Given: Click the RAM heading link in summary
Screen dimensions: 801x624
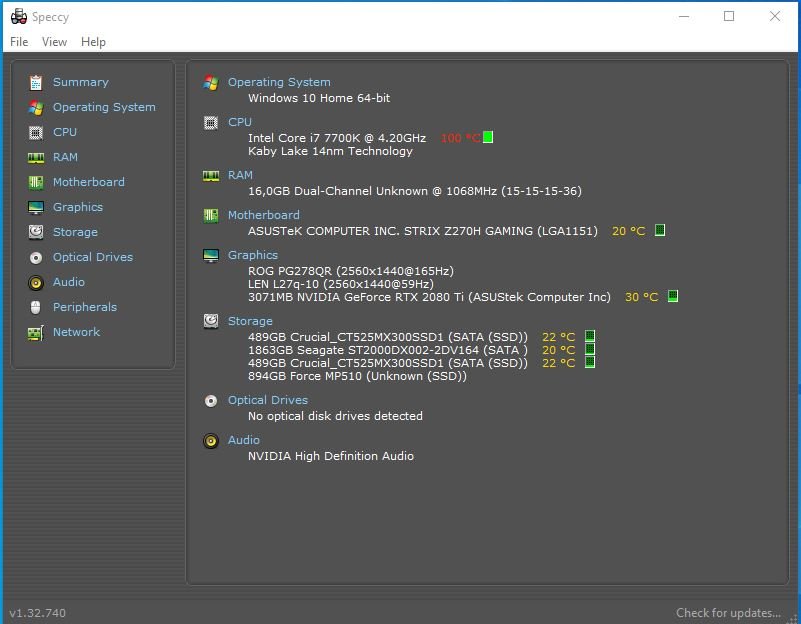Looking at the screenshot, I should [240, 176].
